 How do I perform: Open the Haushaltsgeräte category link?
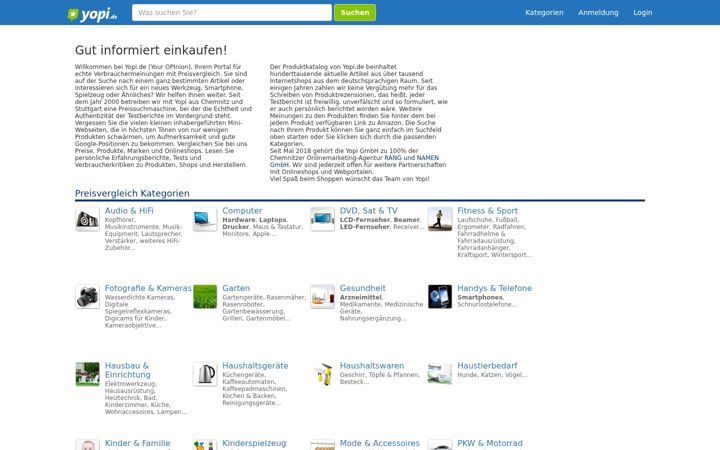tap(255, 366)
